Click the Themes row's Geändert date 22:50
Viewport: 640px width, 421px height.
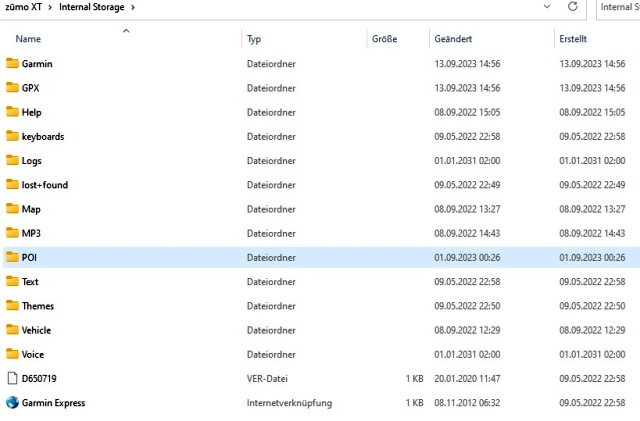point(467,306)
